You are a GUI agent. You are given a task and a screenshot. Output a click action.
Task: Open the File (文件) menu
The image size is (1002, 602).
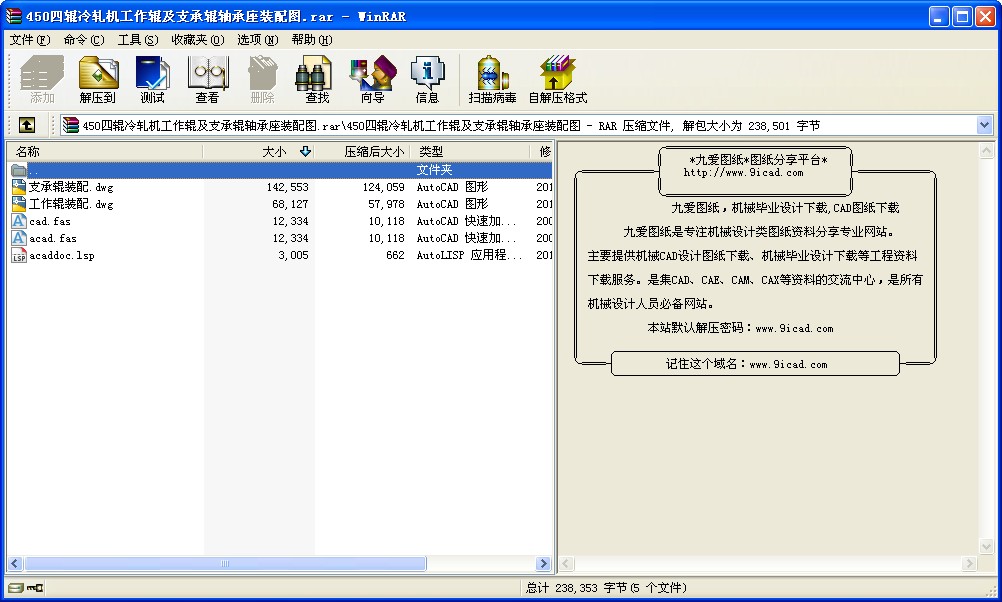click(x=29, y=40)
